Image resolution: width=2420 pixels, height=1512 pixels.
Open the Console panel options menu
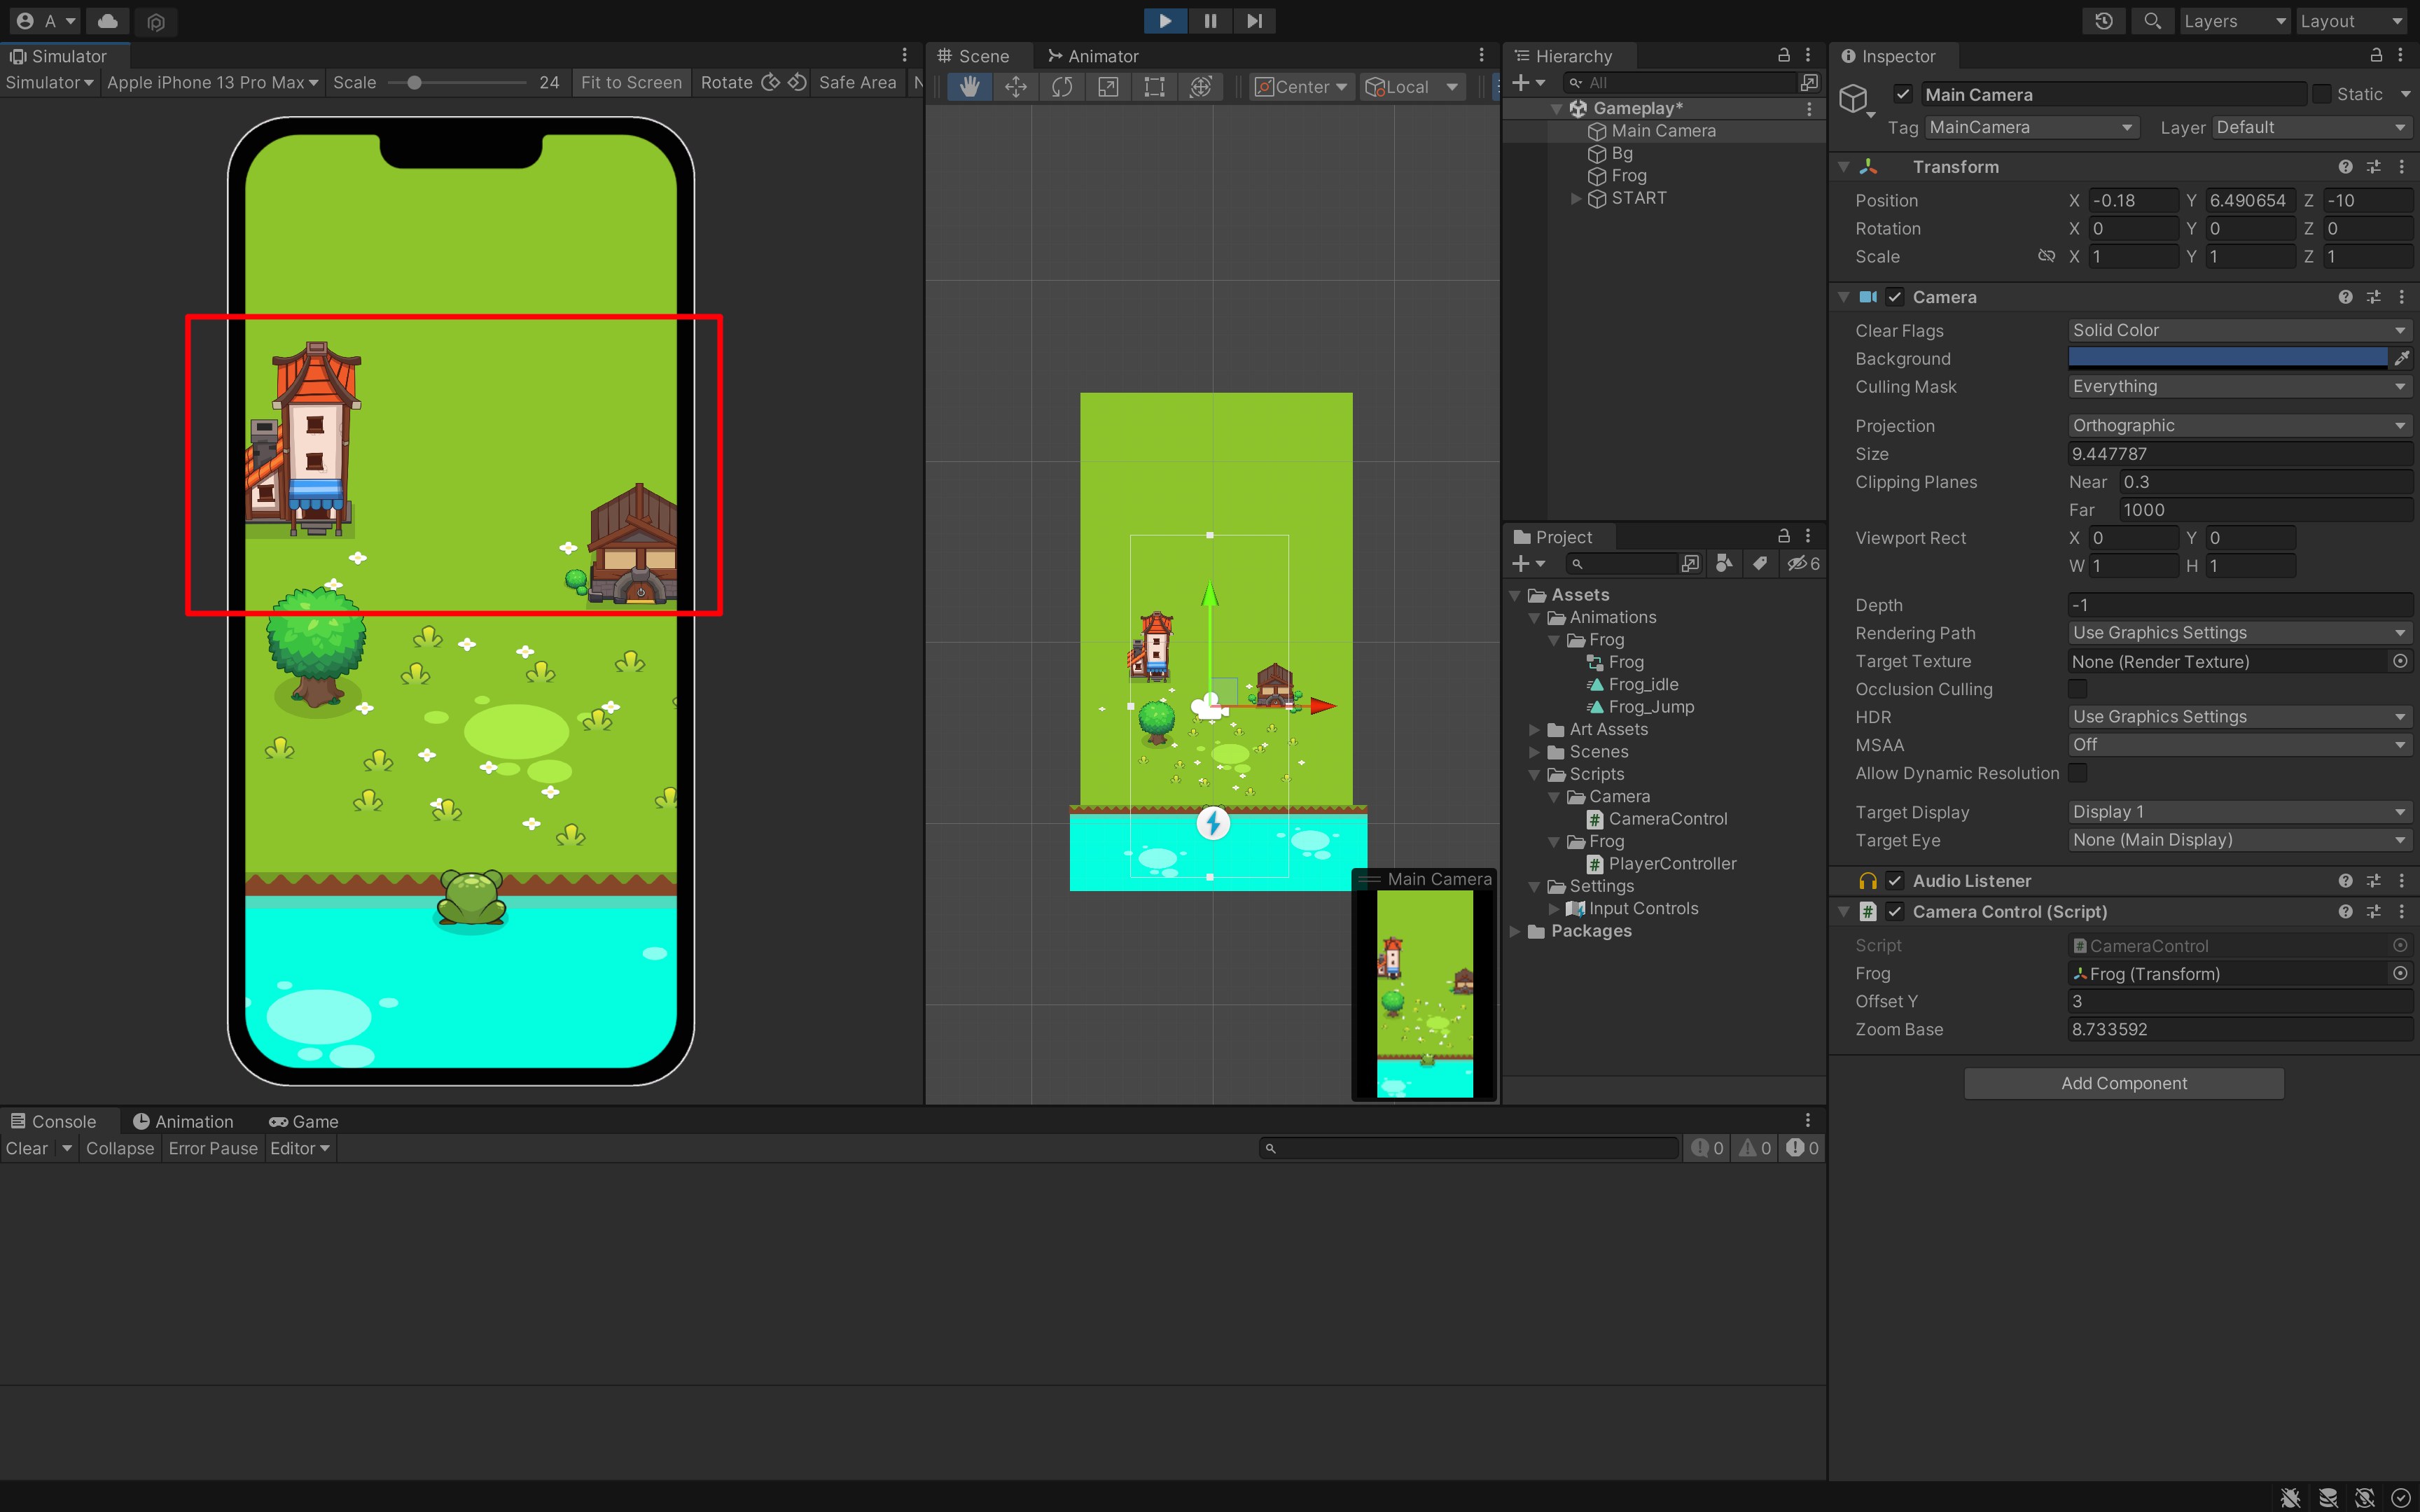[x=1807, y=1120]
